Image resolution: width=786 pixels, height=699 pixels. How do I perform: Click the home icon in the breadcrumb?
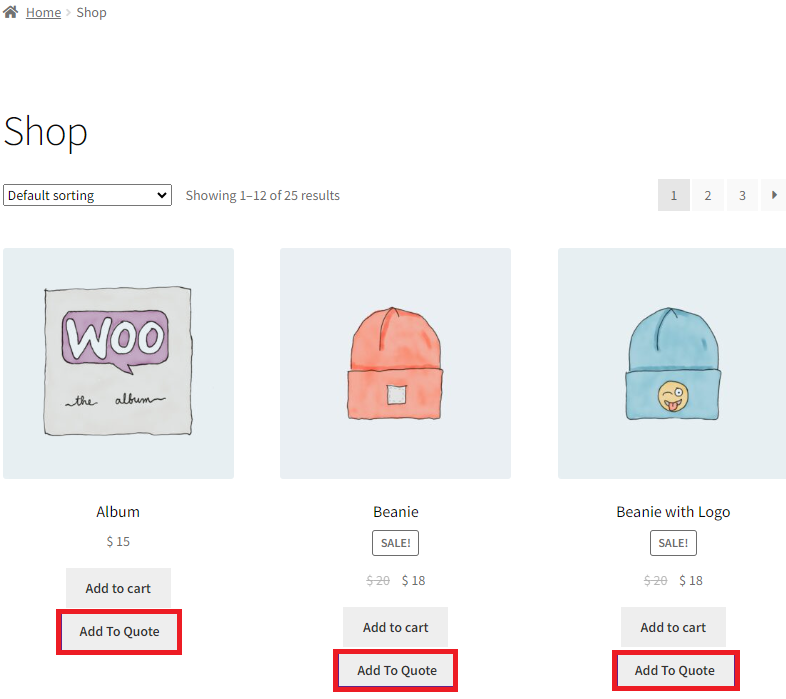pyautogui.click(x=10, y=12)
